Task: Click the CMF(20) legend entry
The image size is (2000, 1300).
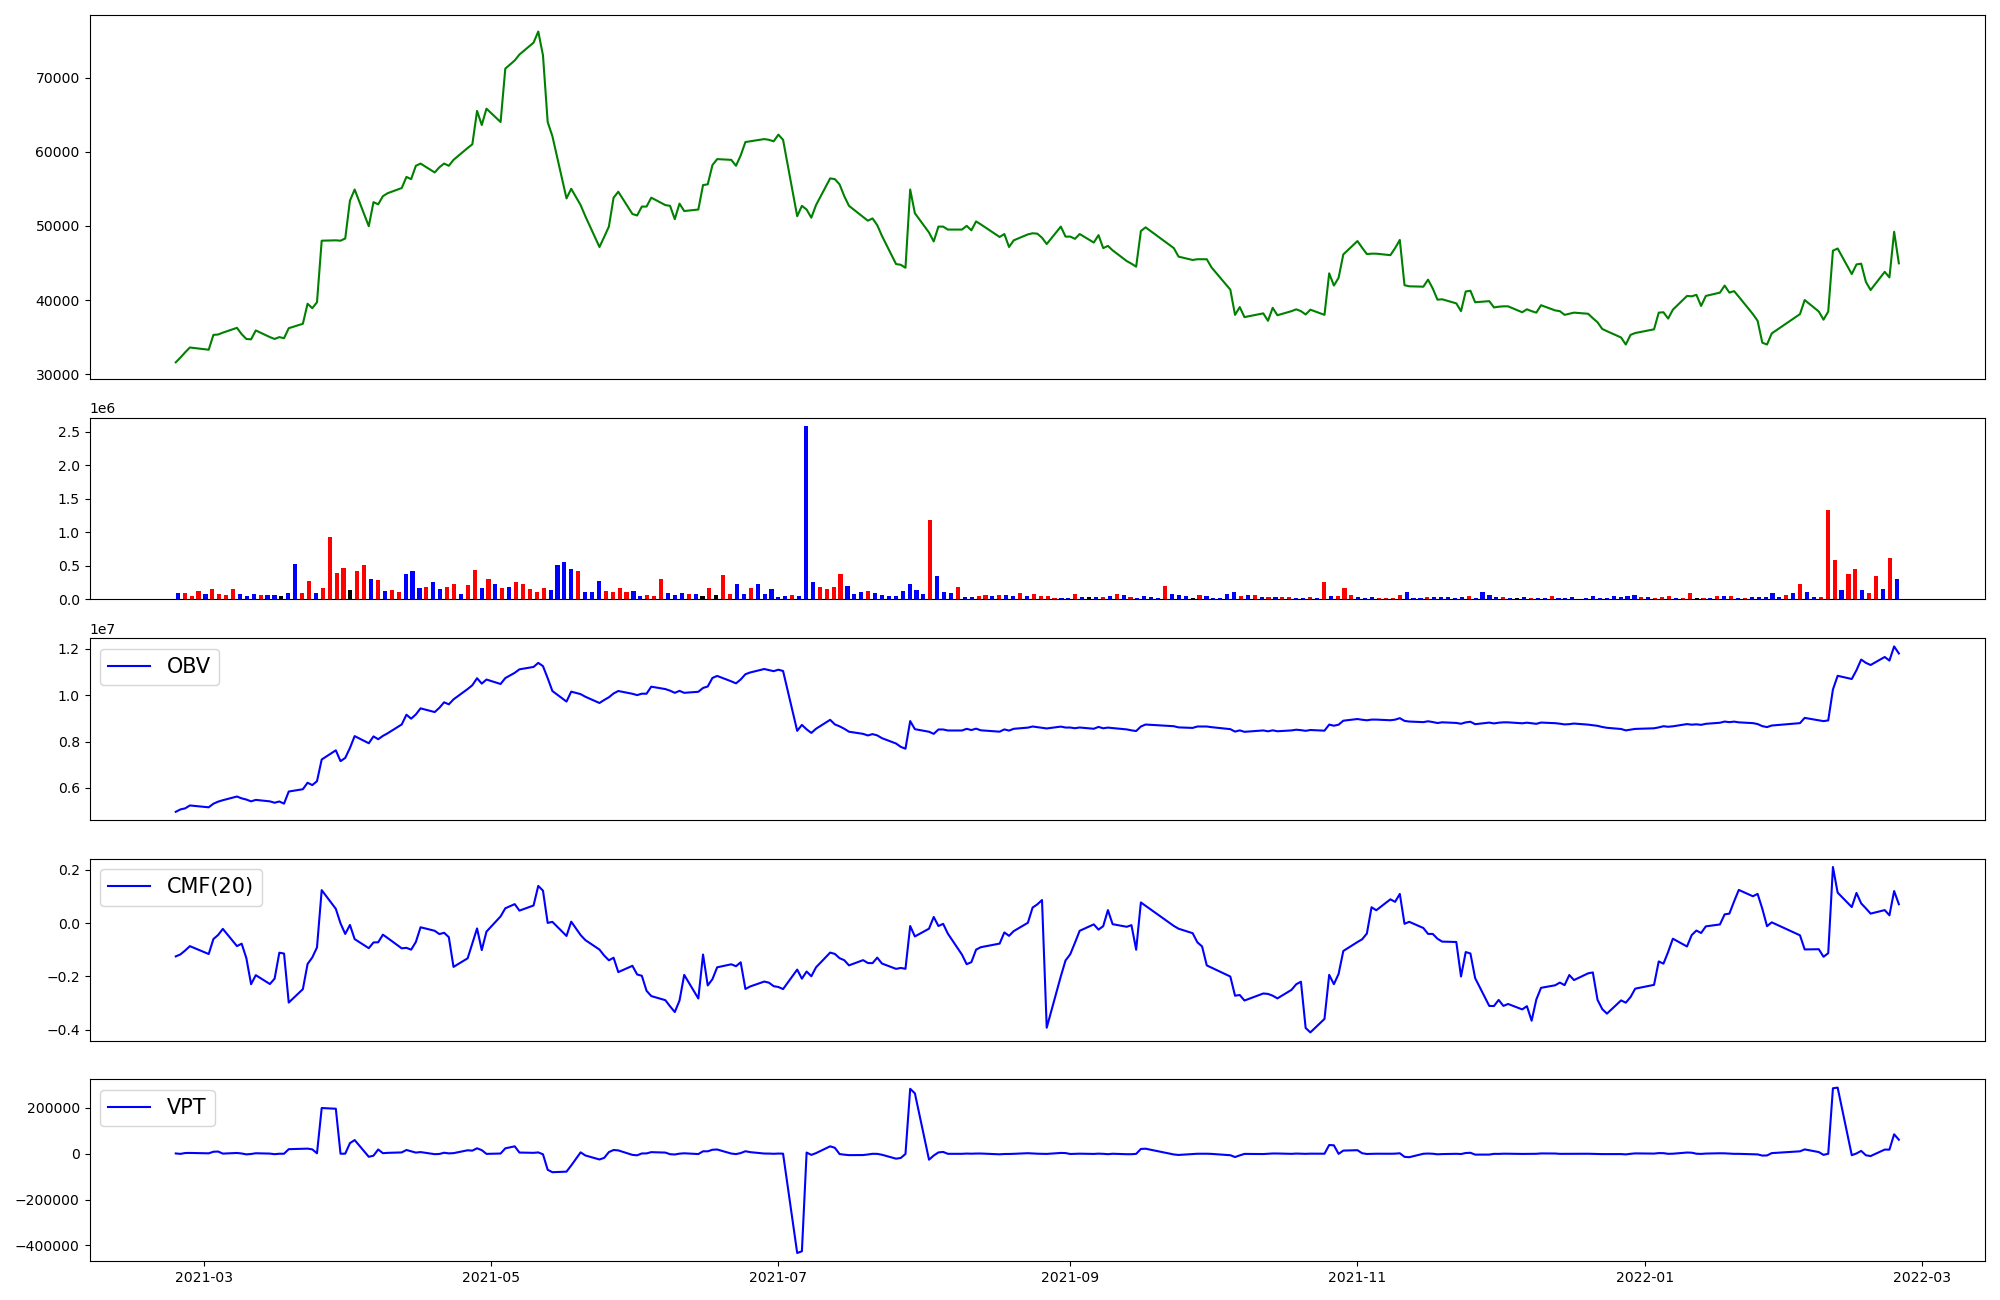Action: tap(209, 886)
